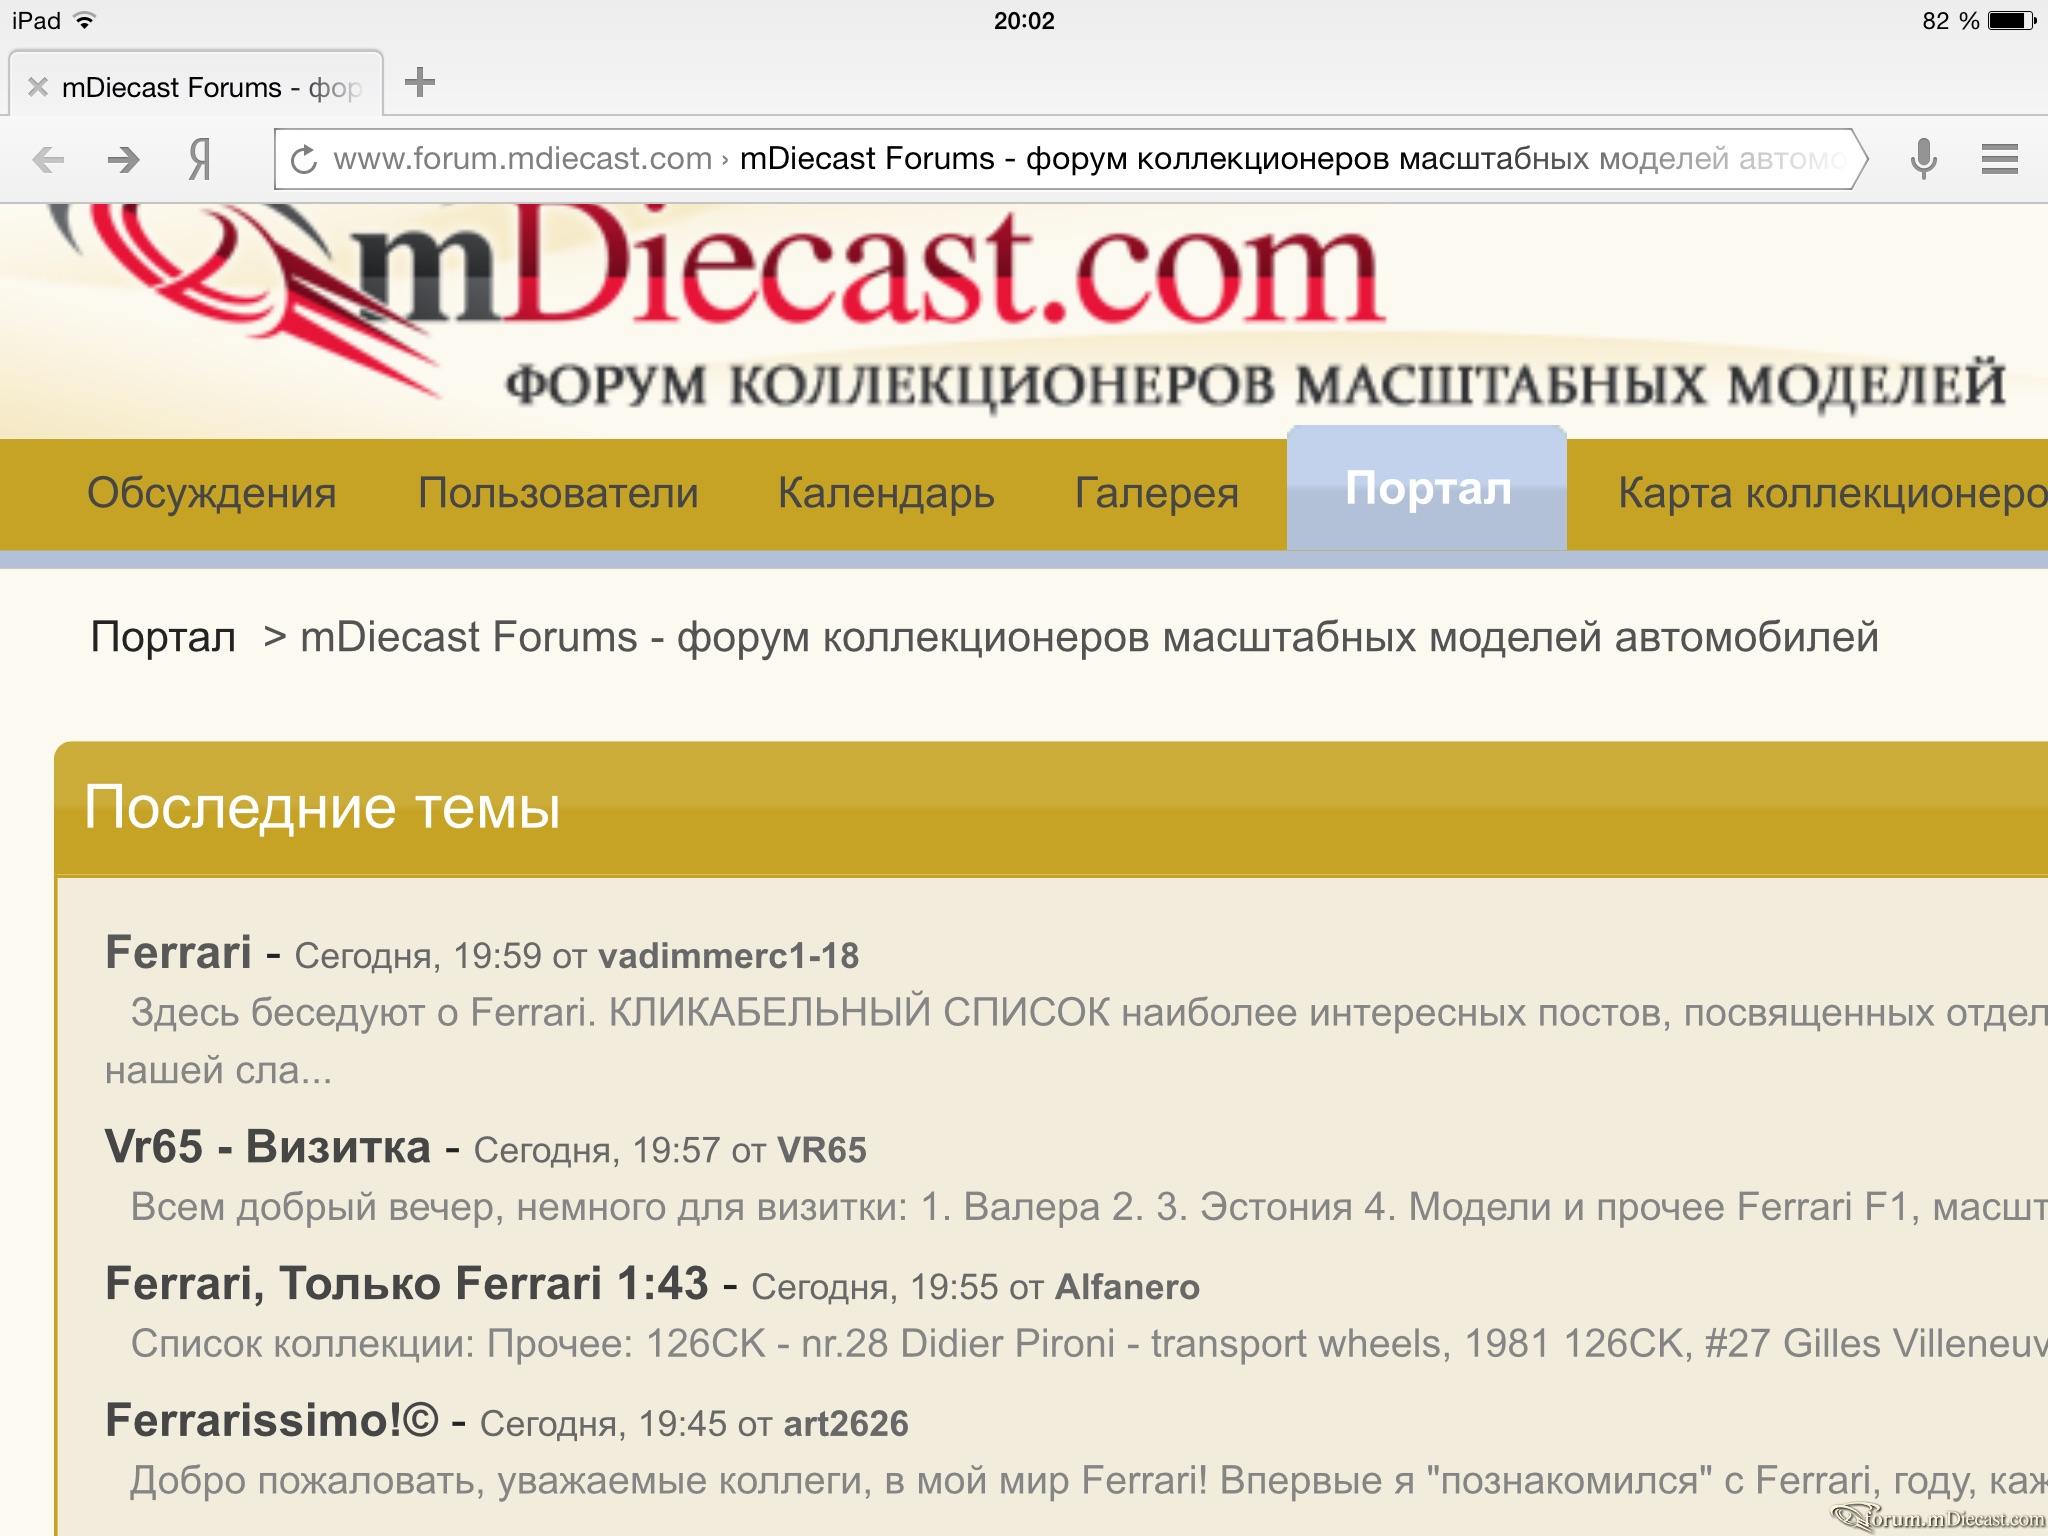Open Галерея navigation item
Viewport: 2048px width, 1536px height.
pyautogui.click(x=1157, y=493)
